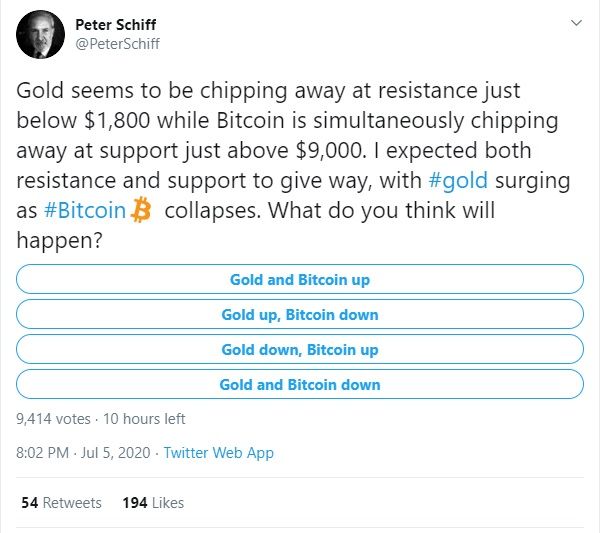Click the Twitter Web App source link
The width and height of the screenshot is (601, 533).
[x=218, y=453]
